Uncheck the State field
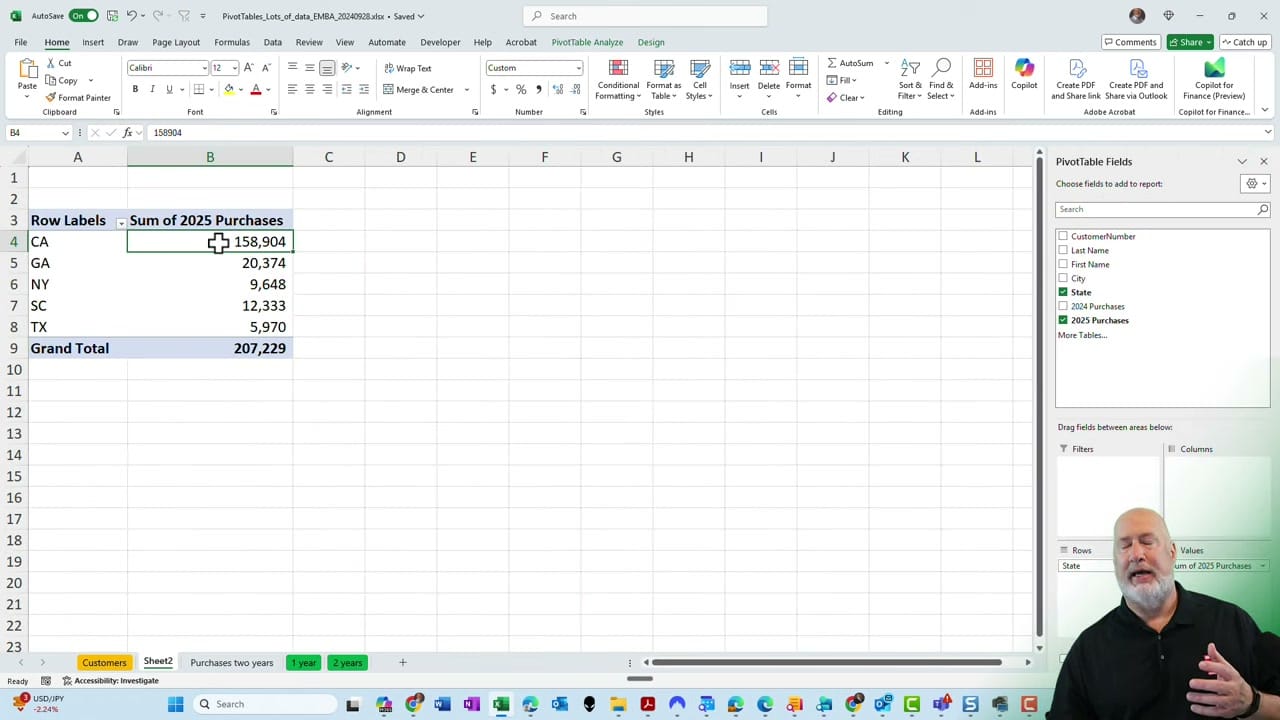The image size is (1280, 720). pyautogui.click(x=1062, y=292)
